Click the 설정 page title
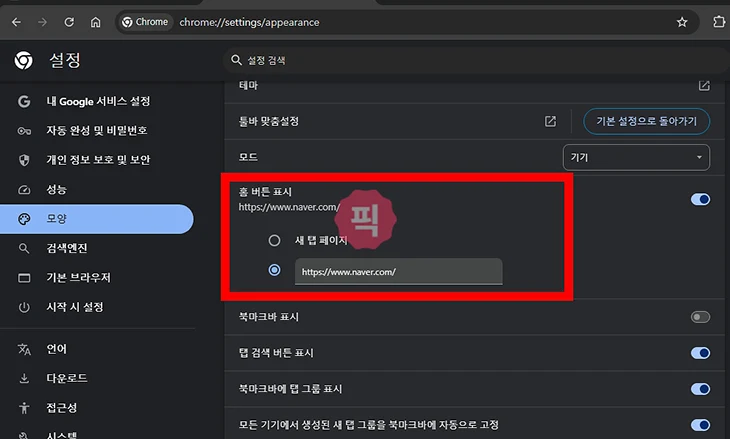Image resolution: width=730 pixels, height=439 pixels. [65, 60]
